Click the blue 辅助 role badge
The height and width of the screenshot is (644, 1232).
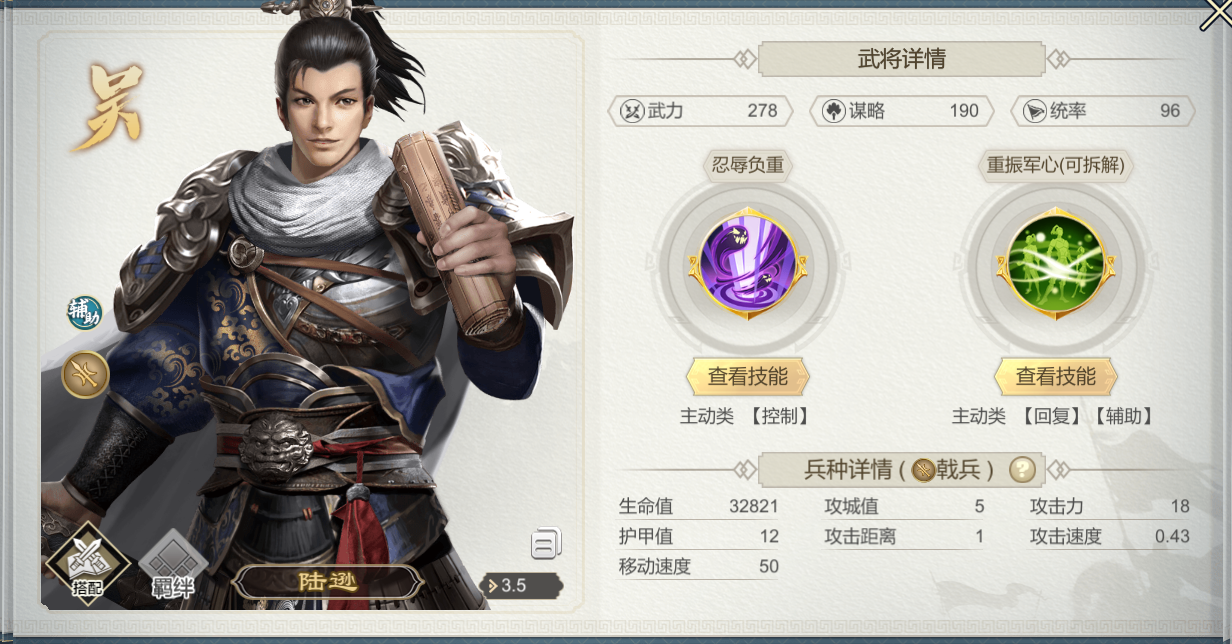pyautogui.click(x=84, y=314)
